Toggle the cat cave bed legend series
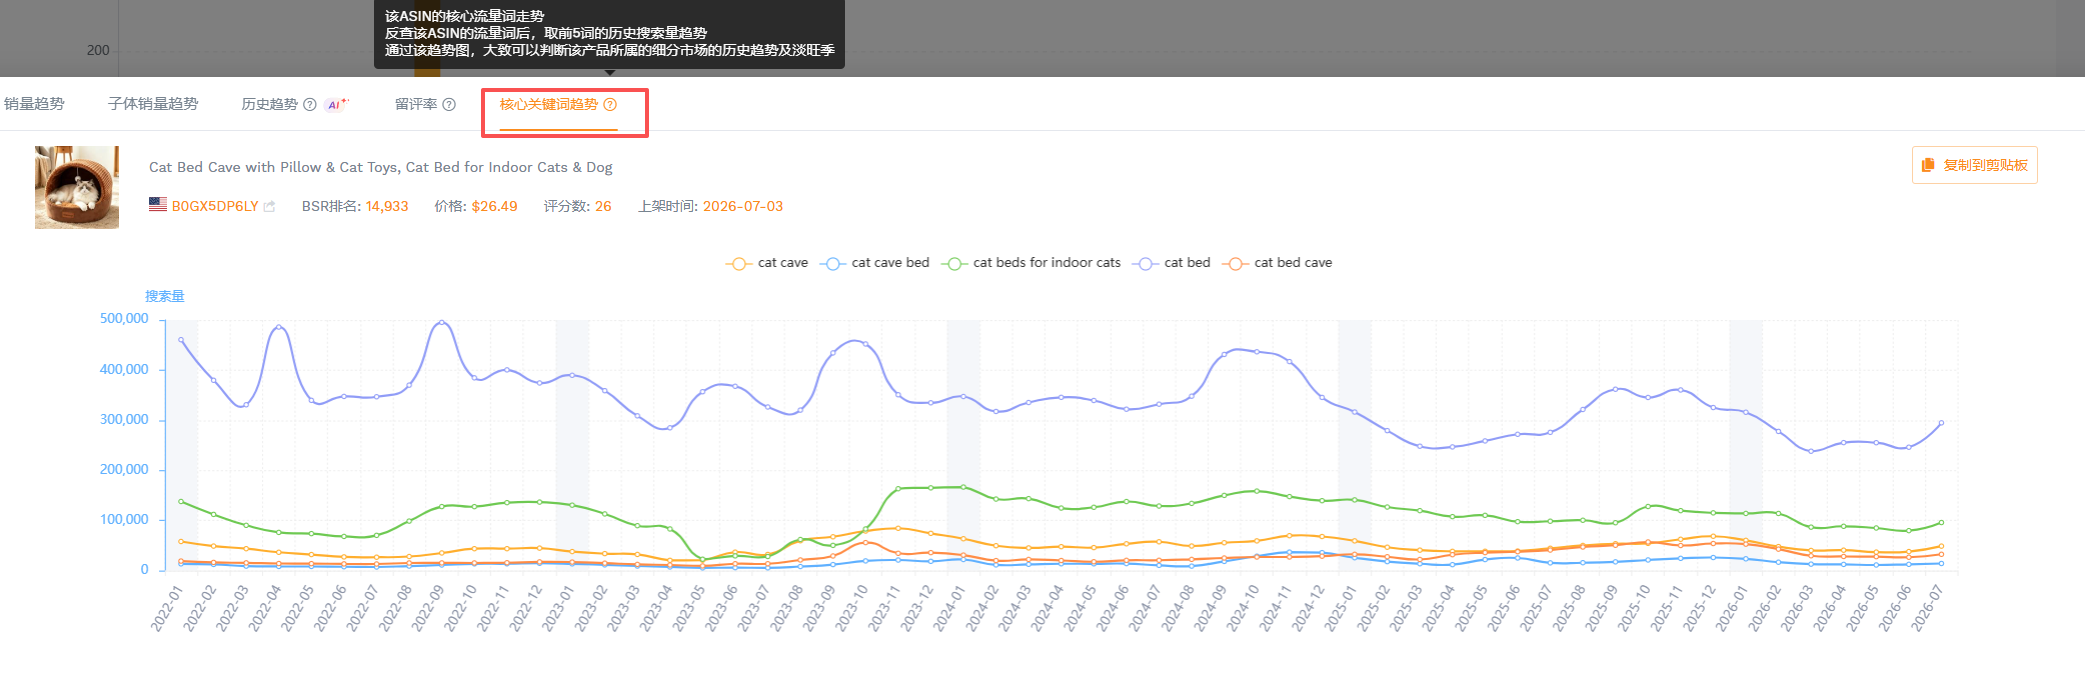This screenshot has width=2085, height=677. coord(875,263)
